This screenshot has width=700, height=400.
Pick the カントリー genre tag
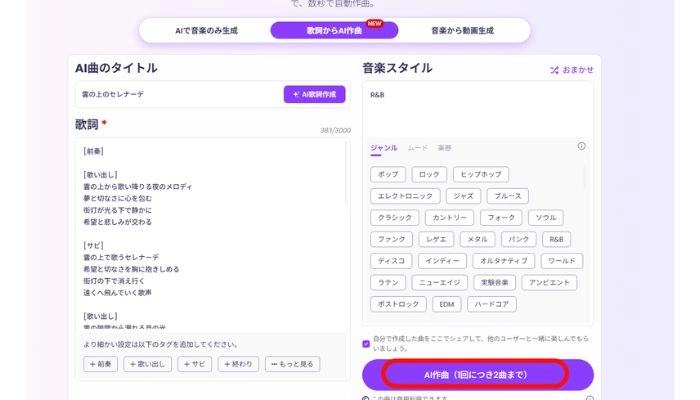(450, 217)
